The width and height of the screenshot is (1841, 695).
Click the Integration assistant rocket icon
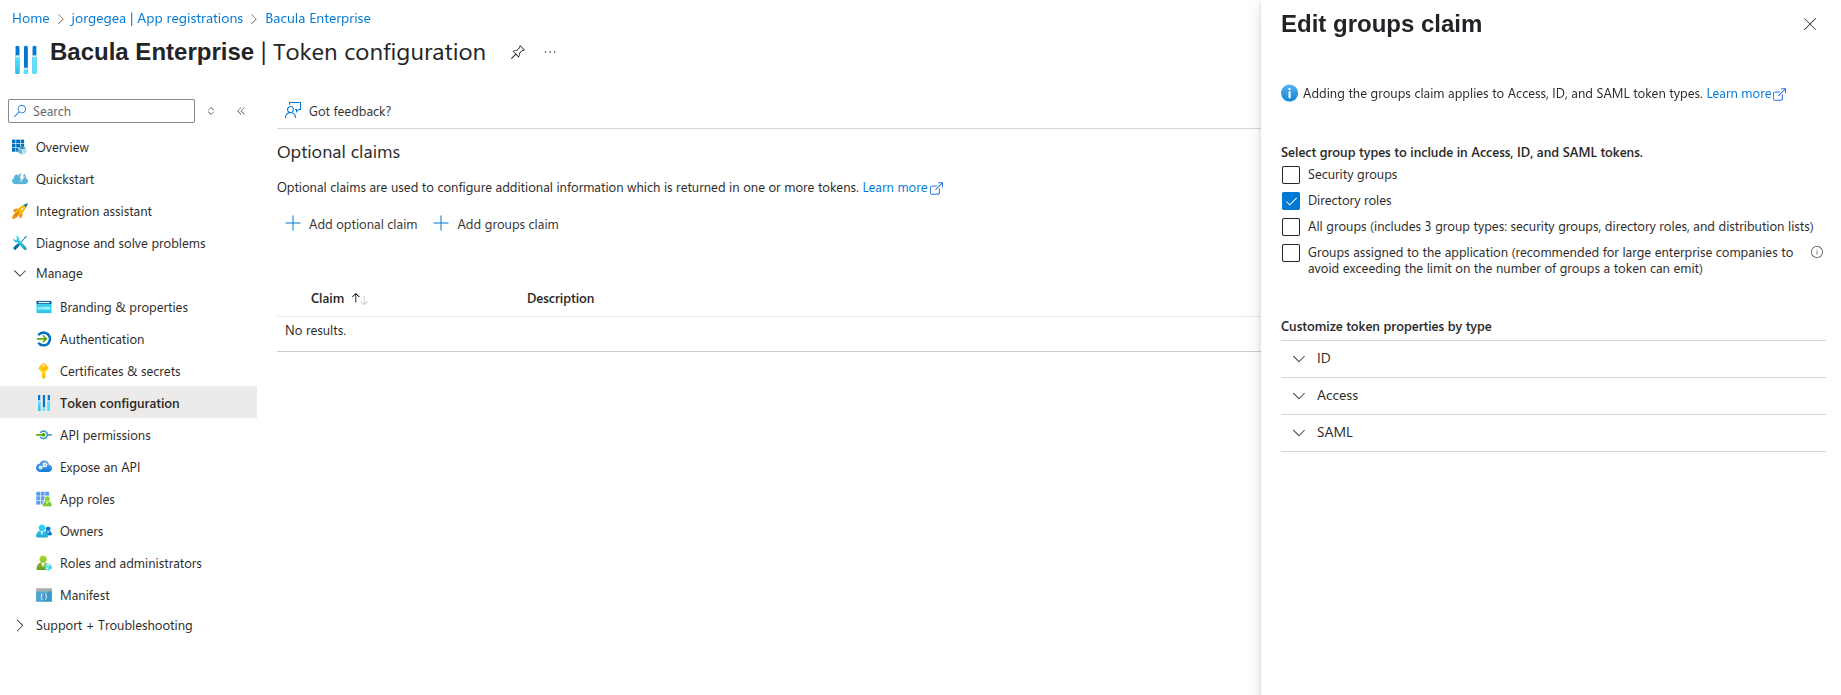point(19,211)
